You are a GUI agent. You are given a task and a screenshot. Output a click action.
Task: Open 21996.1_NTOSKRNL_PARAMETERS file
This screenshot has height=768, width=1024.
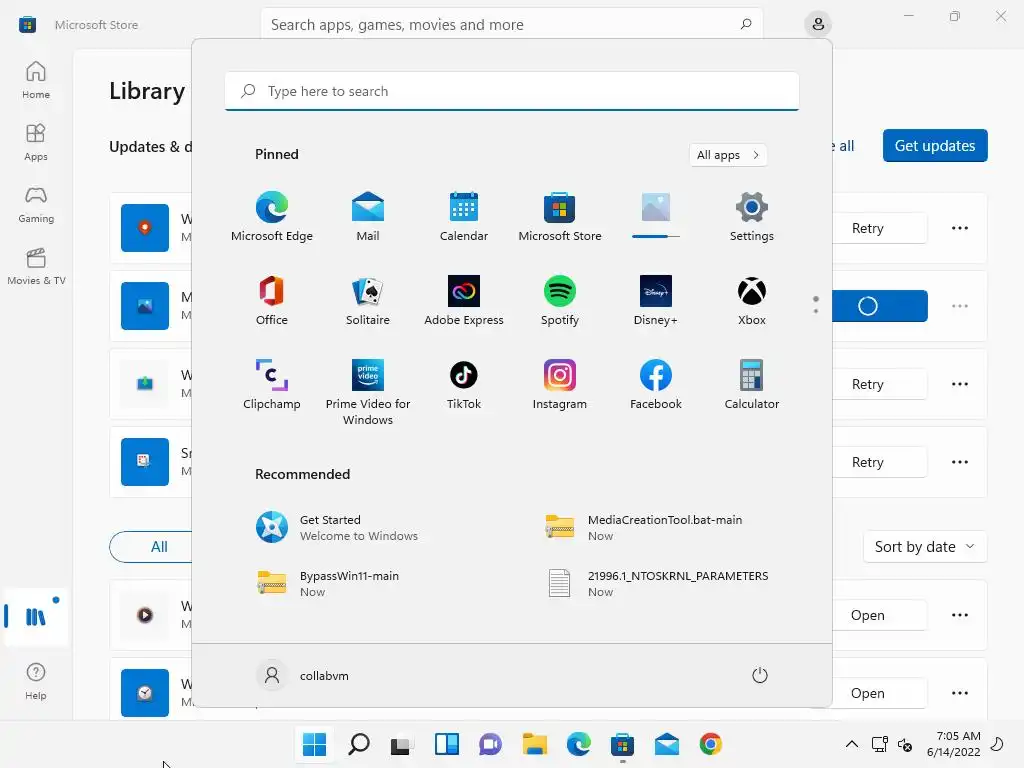click(x=657, y=584)
